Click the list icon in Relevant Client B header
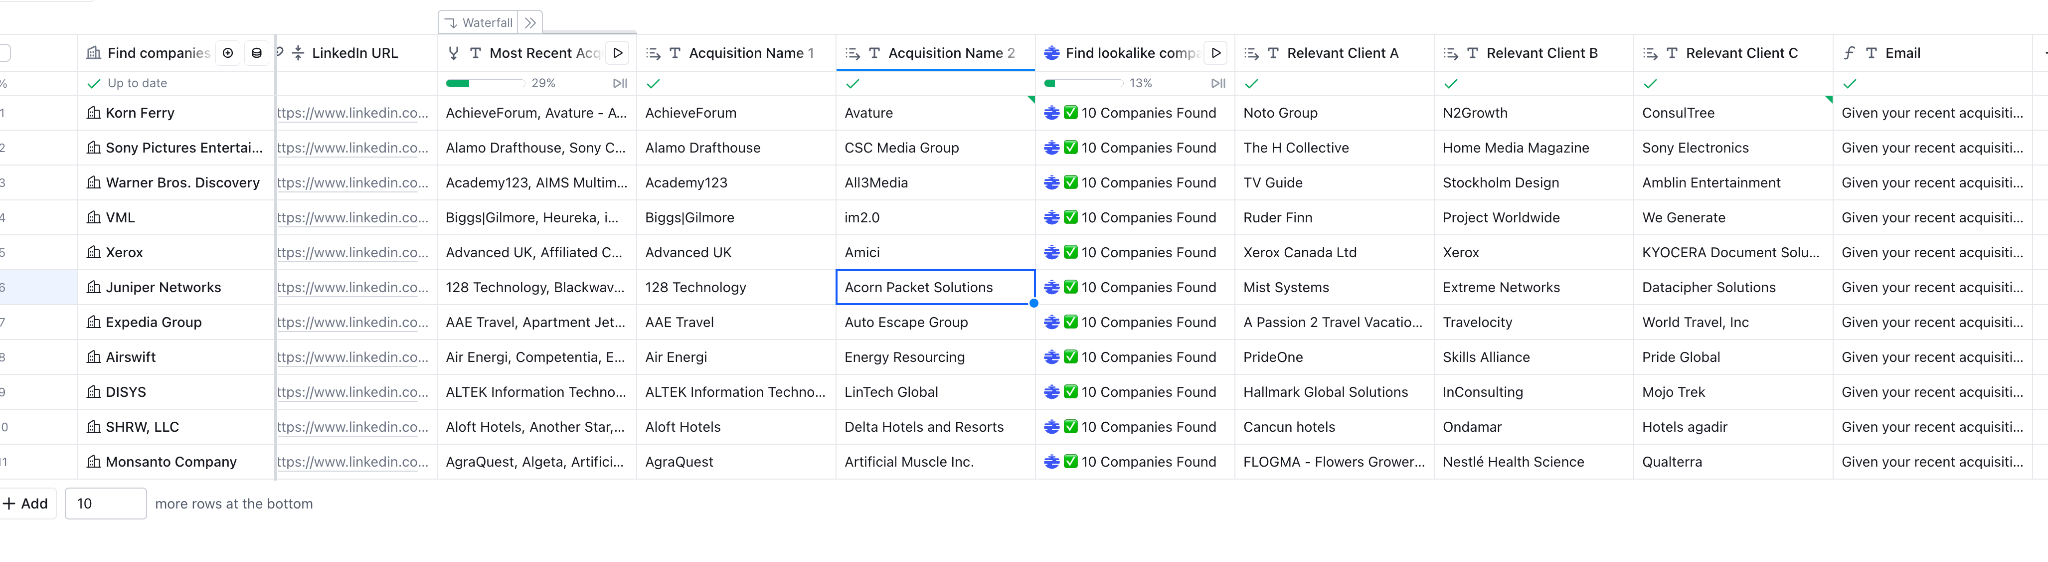Screen dimensions: 2048x562 coord(1451,53)
